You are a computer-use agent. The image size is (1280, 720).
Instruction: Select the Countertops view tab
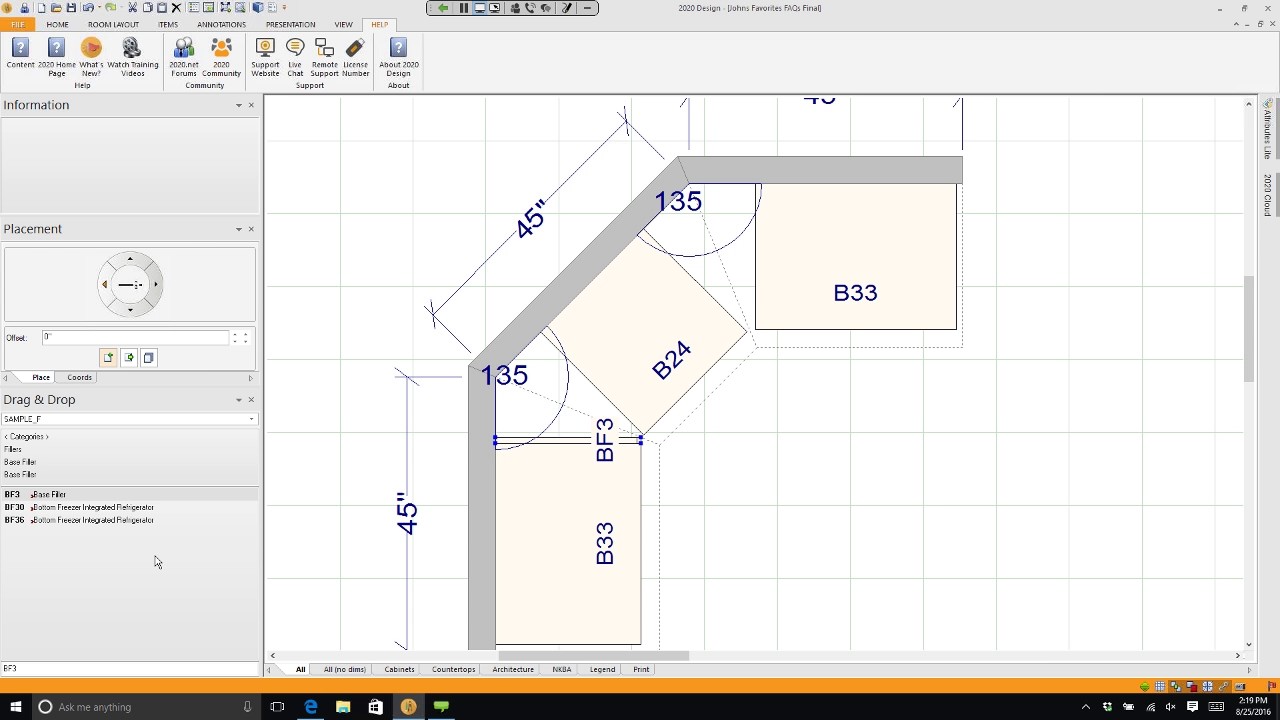tap(453, 669)
